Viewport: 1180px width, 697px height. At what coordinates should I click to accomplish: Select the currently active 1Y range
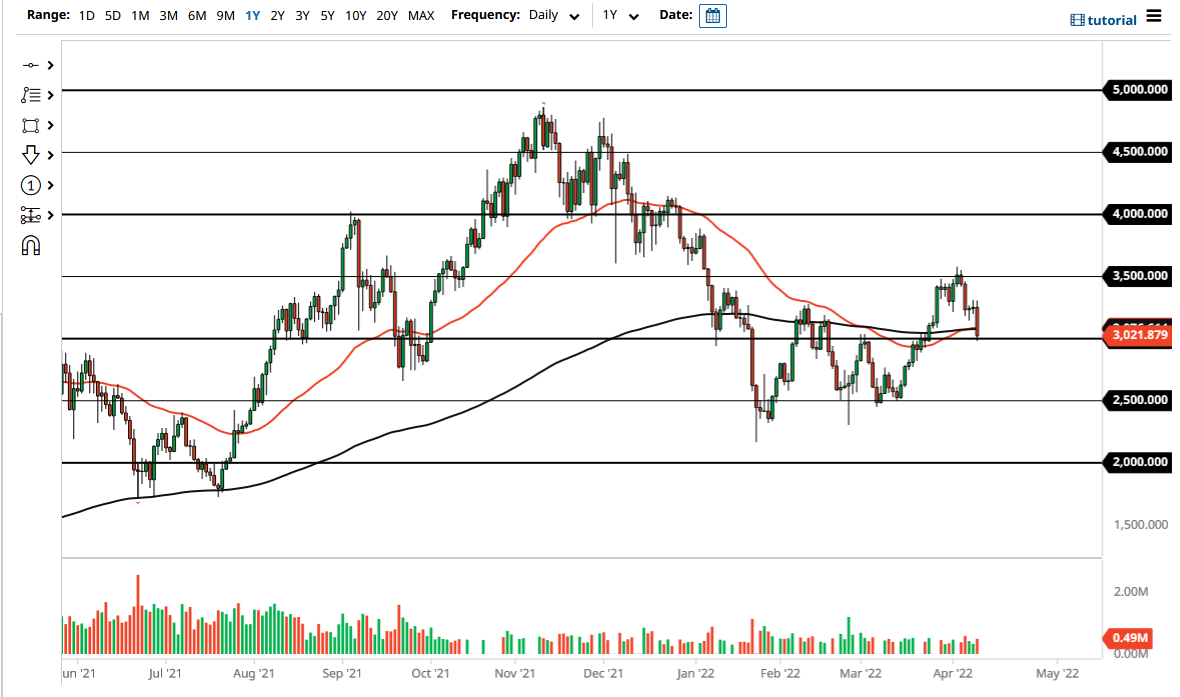(253, 15)
